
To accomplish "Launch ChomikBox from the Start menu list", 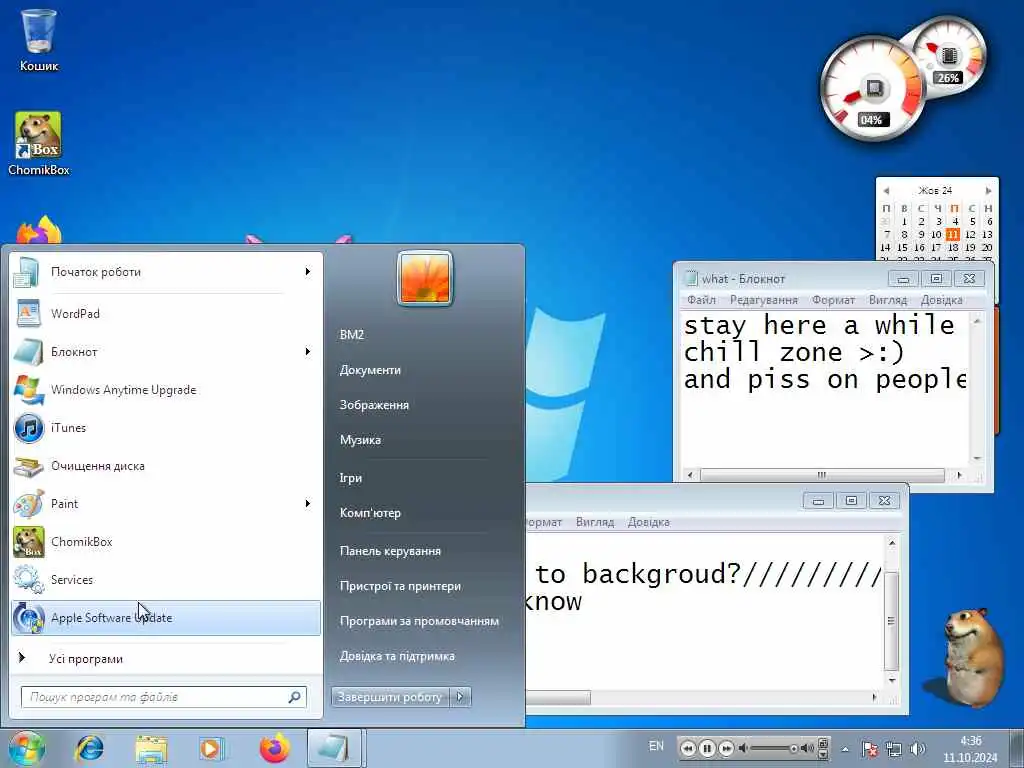I will 166,541.
